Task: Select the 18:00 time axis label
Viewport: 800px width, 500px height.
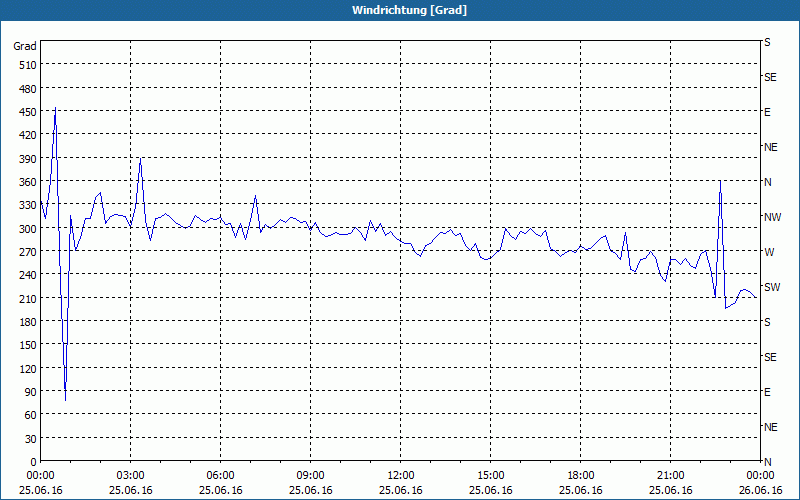Action: (x=581, y=476)
